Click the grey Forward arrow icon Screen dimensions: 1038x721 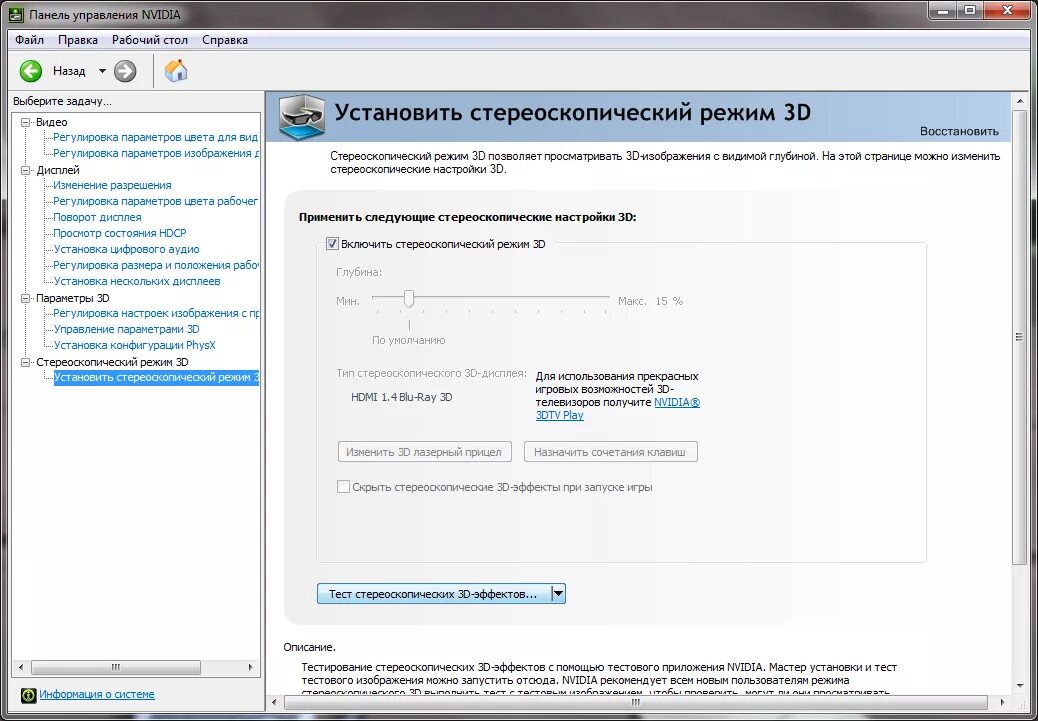[124, 71]
